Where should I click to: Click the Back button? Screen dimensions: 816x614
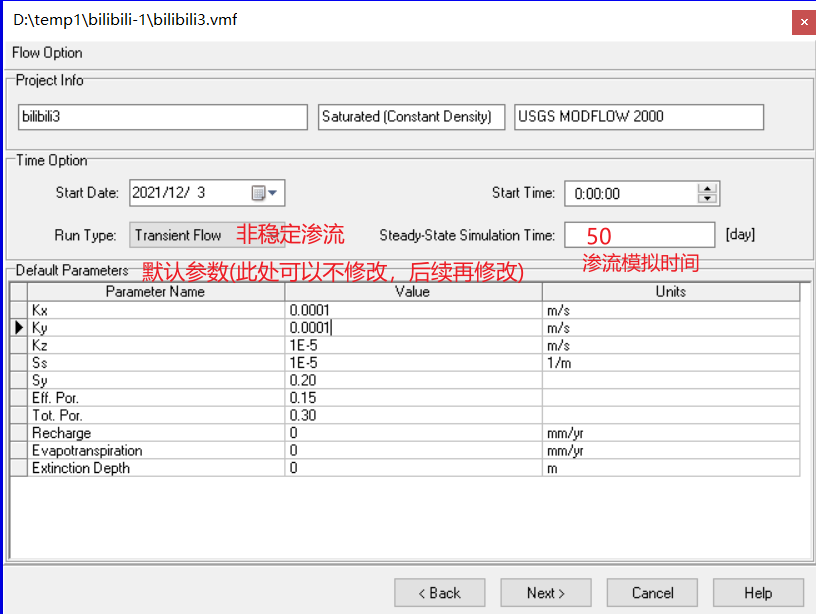(x=439, y=592)
